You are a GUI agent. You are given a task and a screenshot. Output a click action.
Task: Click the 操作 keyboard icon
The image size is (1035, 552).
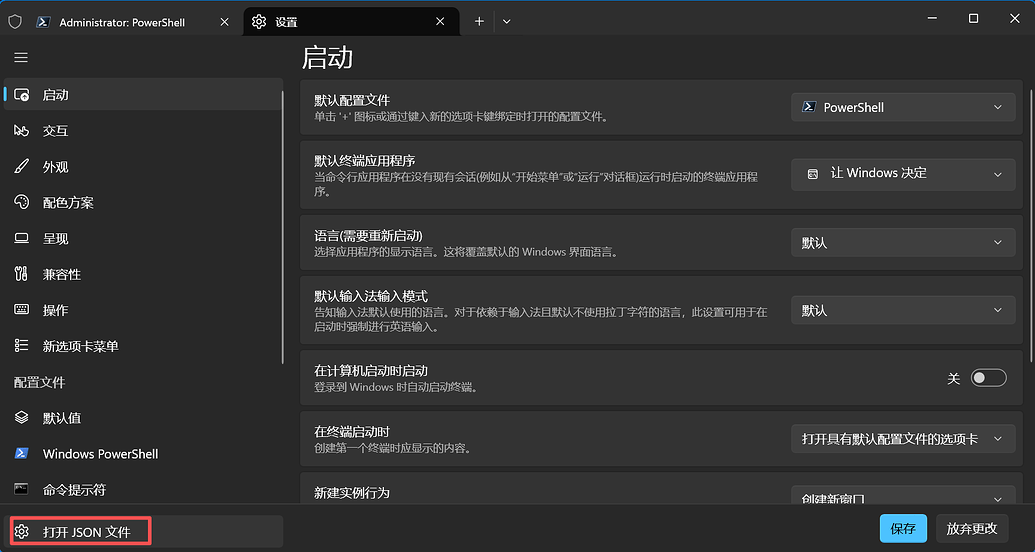[x=21, y=310]
